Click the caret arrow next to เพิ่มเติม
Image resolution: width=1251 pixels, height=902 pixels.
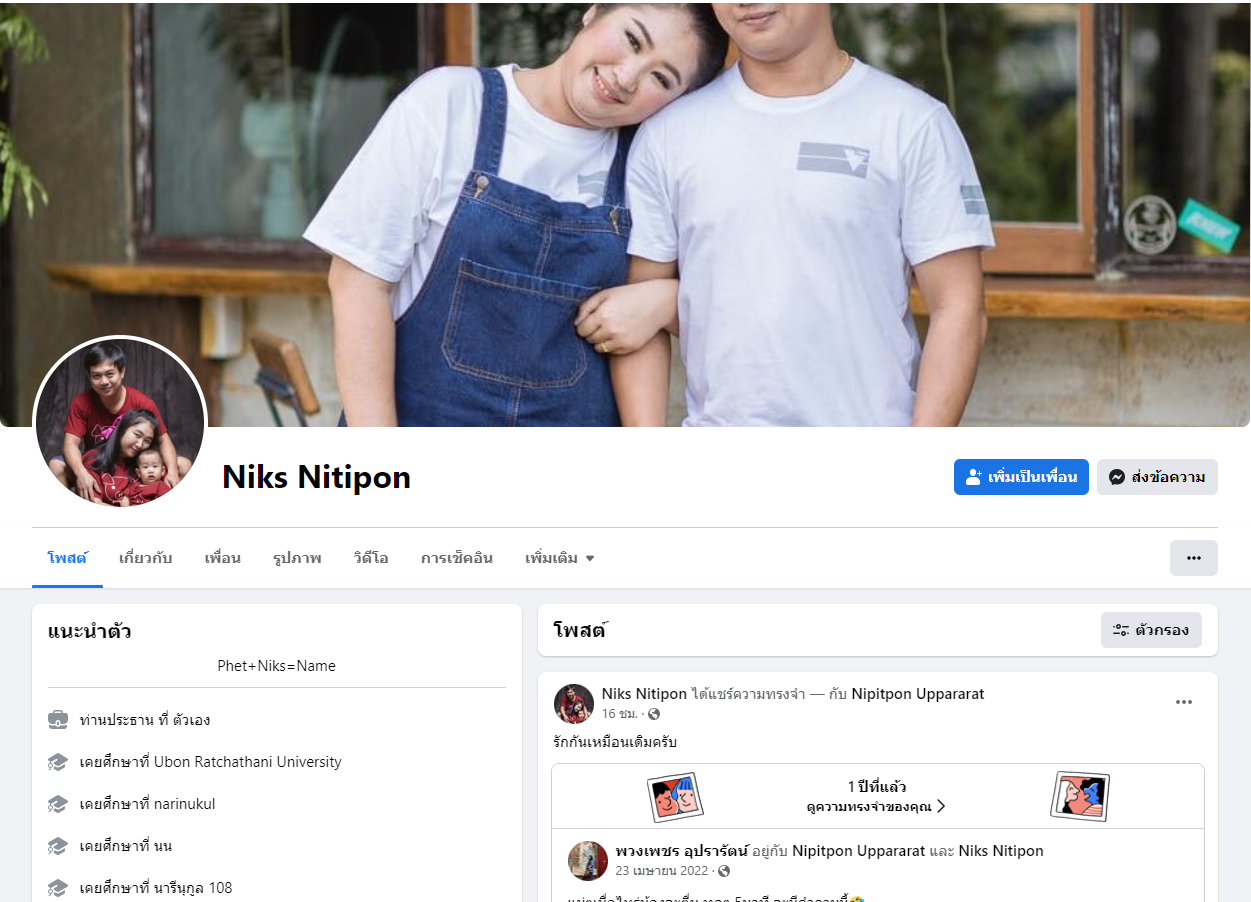click(590, 559)
